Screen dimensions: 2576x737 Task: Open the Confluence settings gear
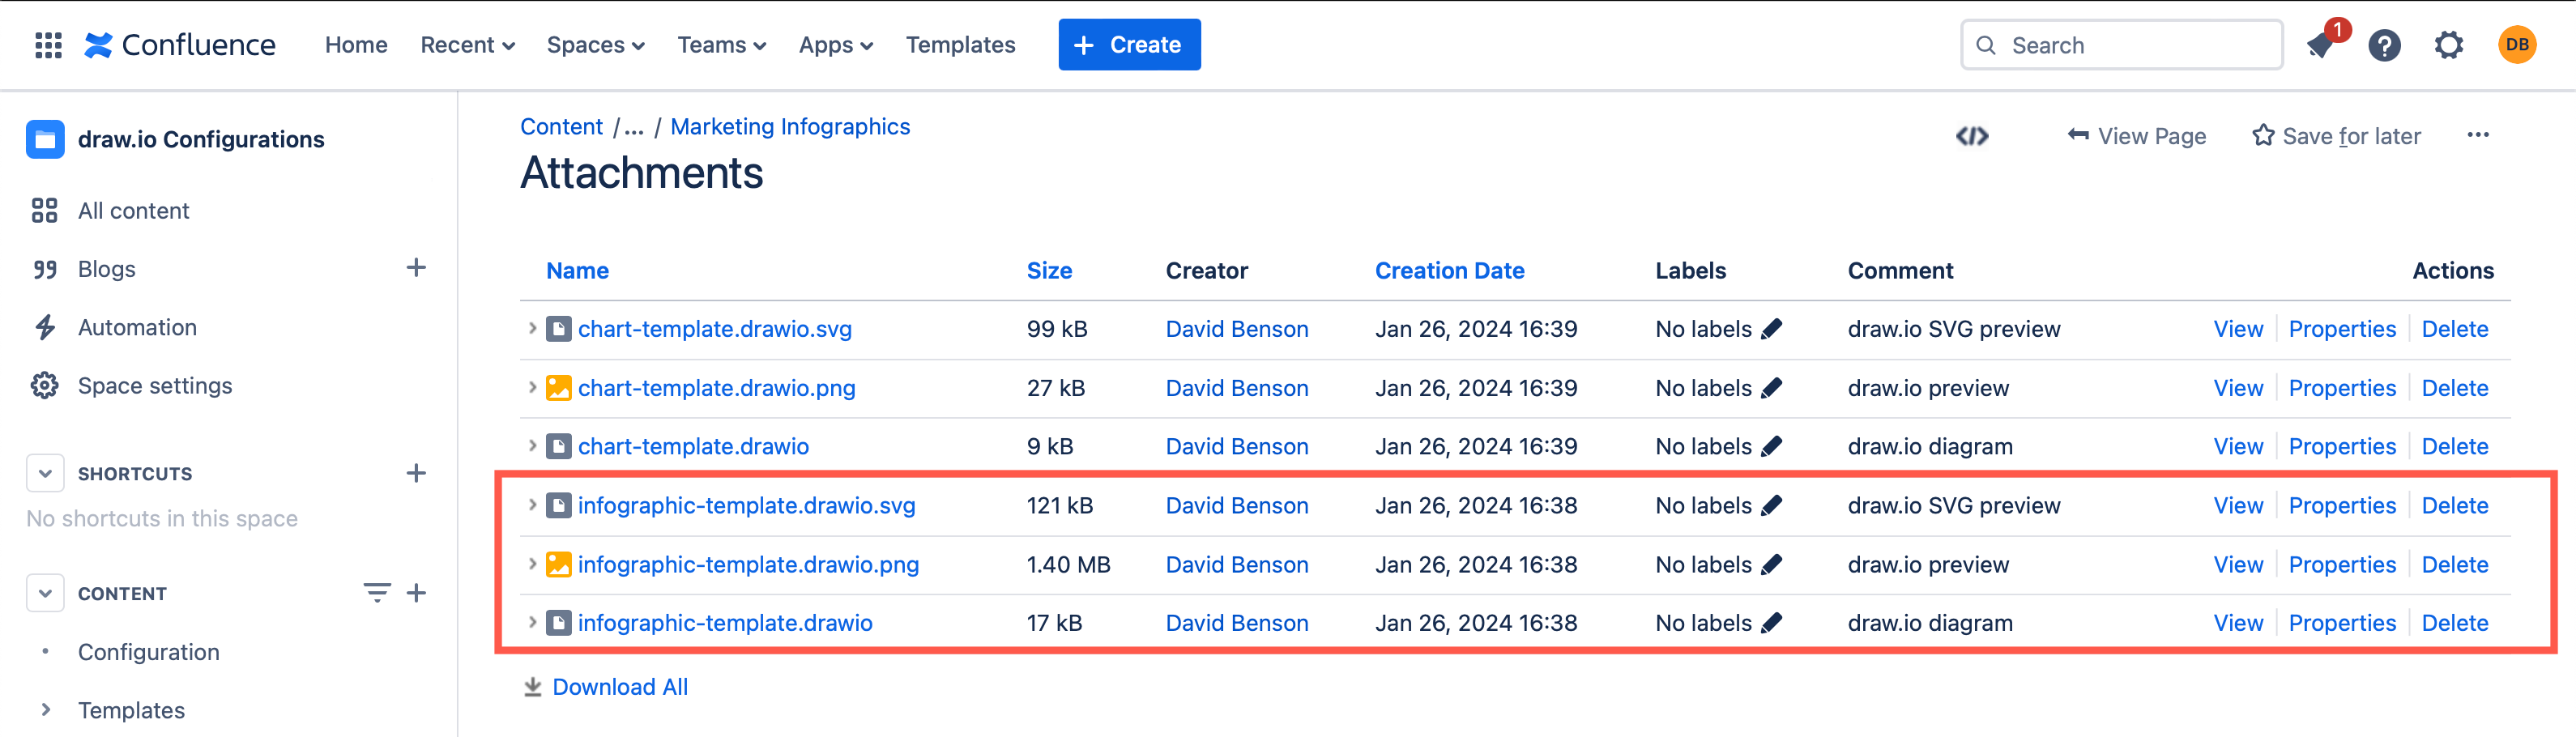pos(2449,45)
